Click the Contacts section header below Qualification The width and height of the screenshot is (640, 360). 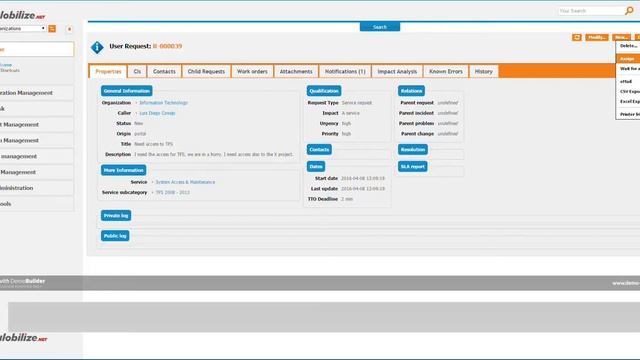(319, 149)
